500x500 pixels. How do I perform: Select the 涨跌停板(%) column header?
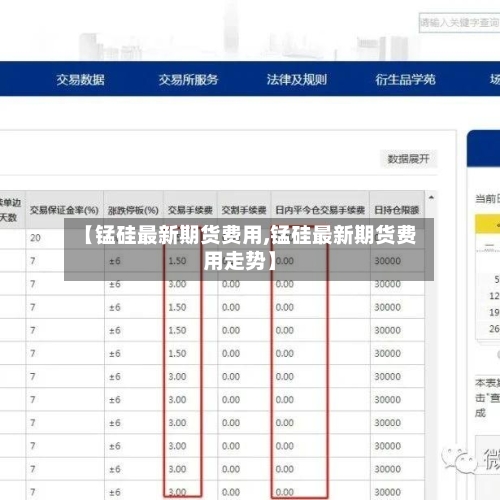coord(133,210)
